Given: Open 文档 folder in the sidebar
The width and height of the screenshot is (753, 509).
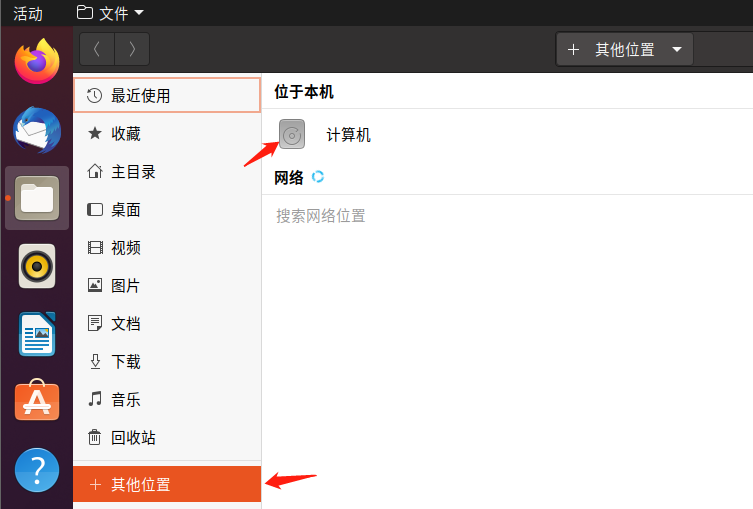Looking at the screenshot, I should tap(167, 323).
